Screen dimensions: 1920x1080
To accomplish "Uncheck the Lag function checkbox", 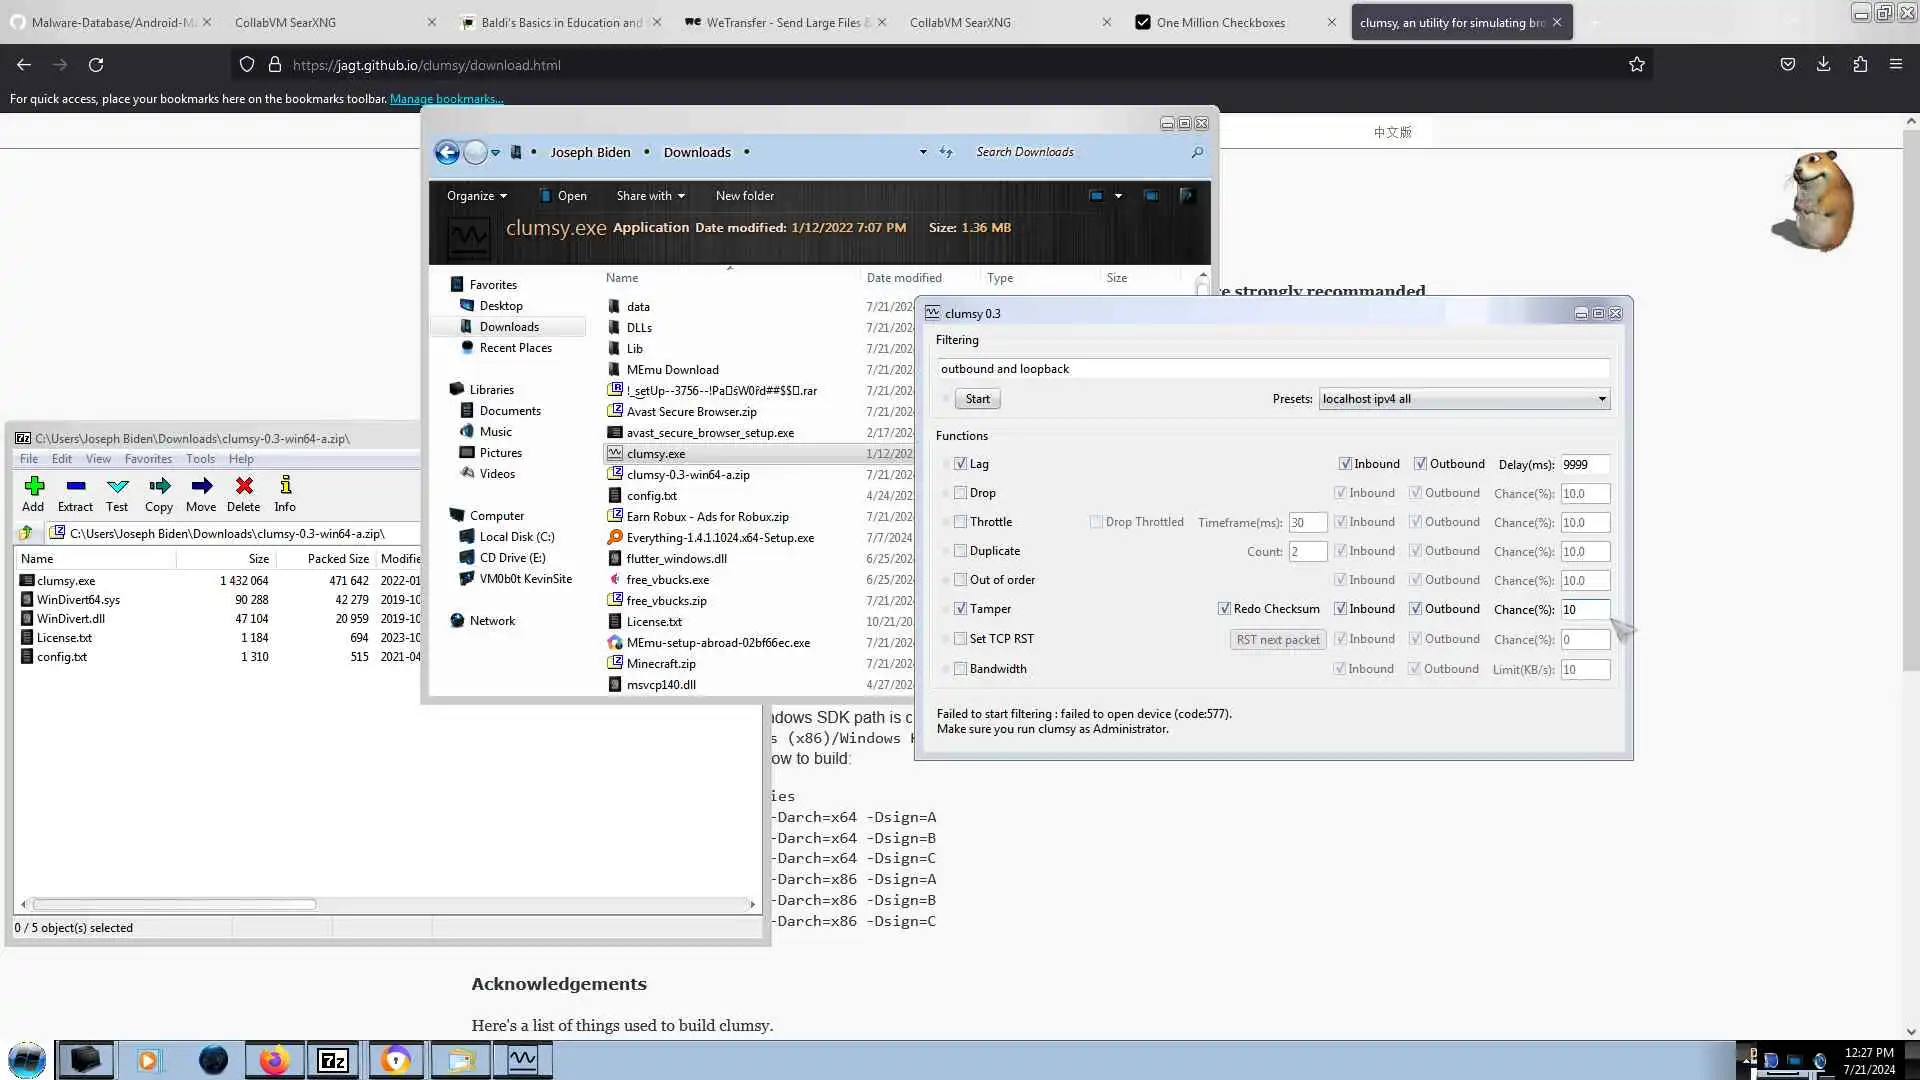I will (x=961, y=464).
